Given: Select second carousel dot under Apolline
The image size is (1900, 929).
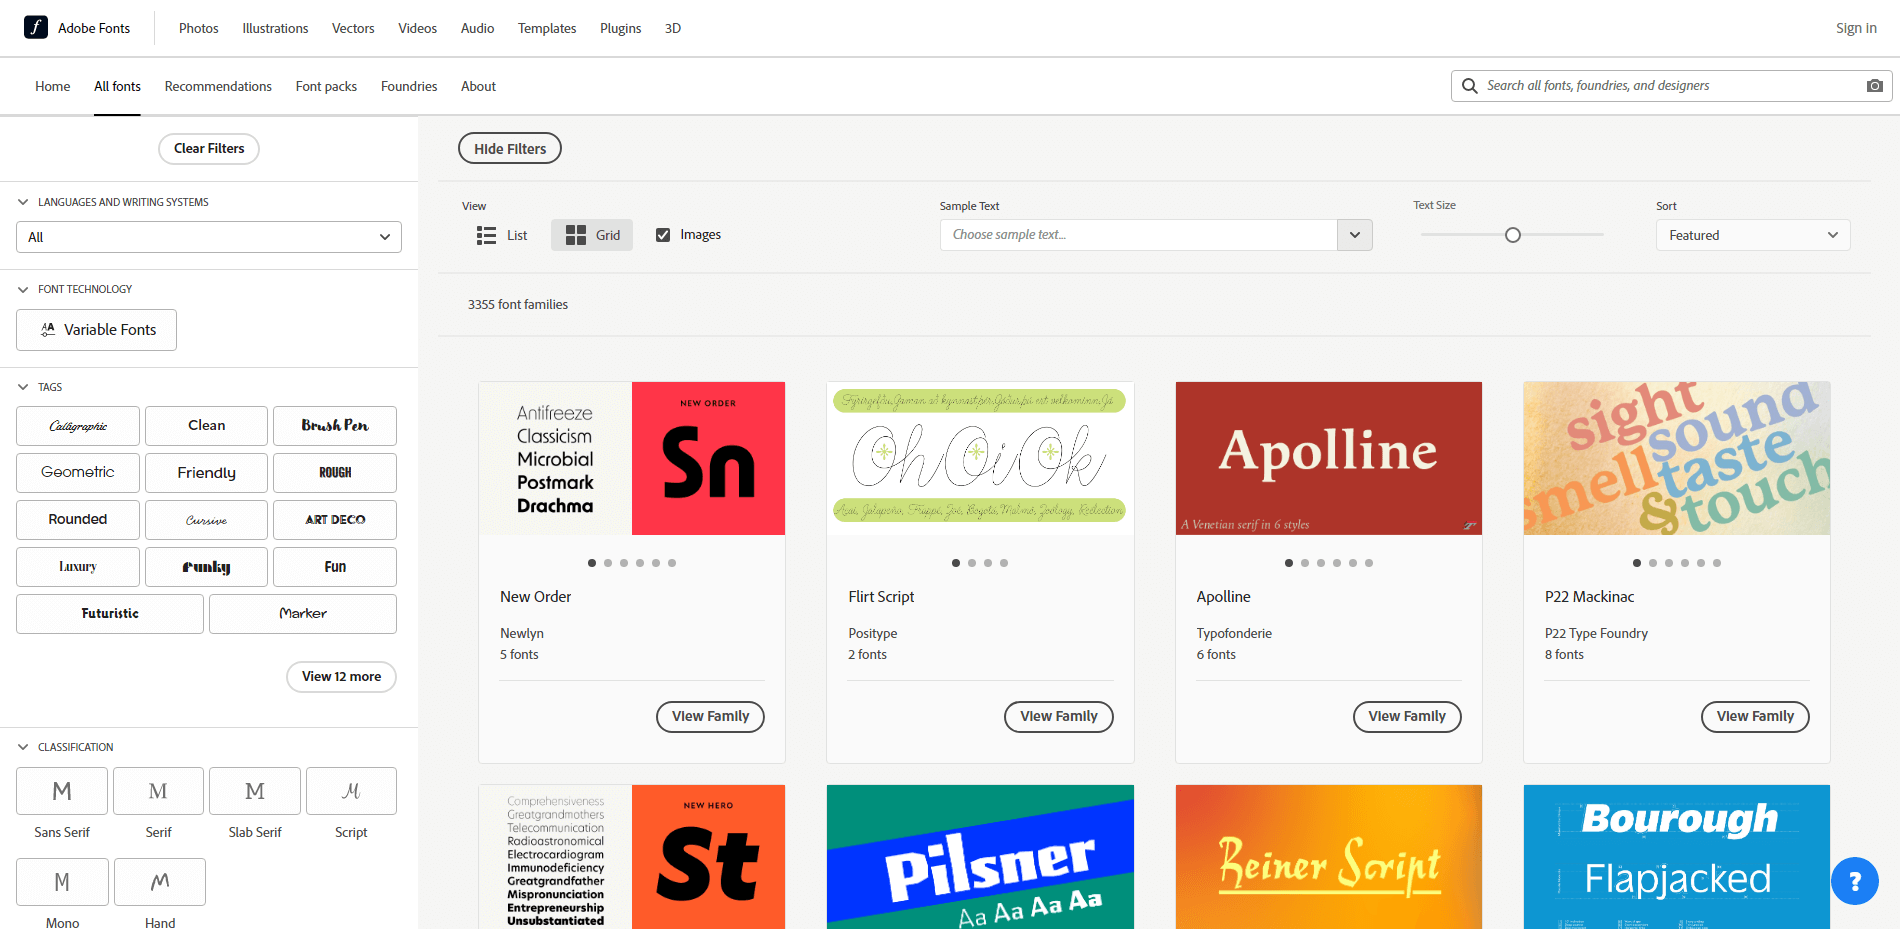Looking at the screenshot, I should [x=1305, y=563].
